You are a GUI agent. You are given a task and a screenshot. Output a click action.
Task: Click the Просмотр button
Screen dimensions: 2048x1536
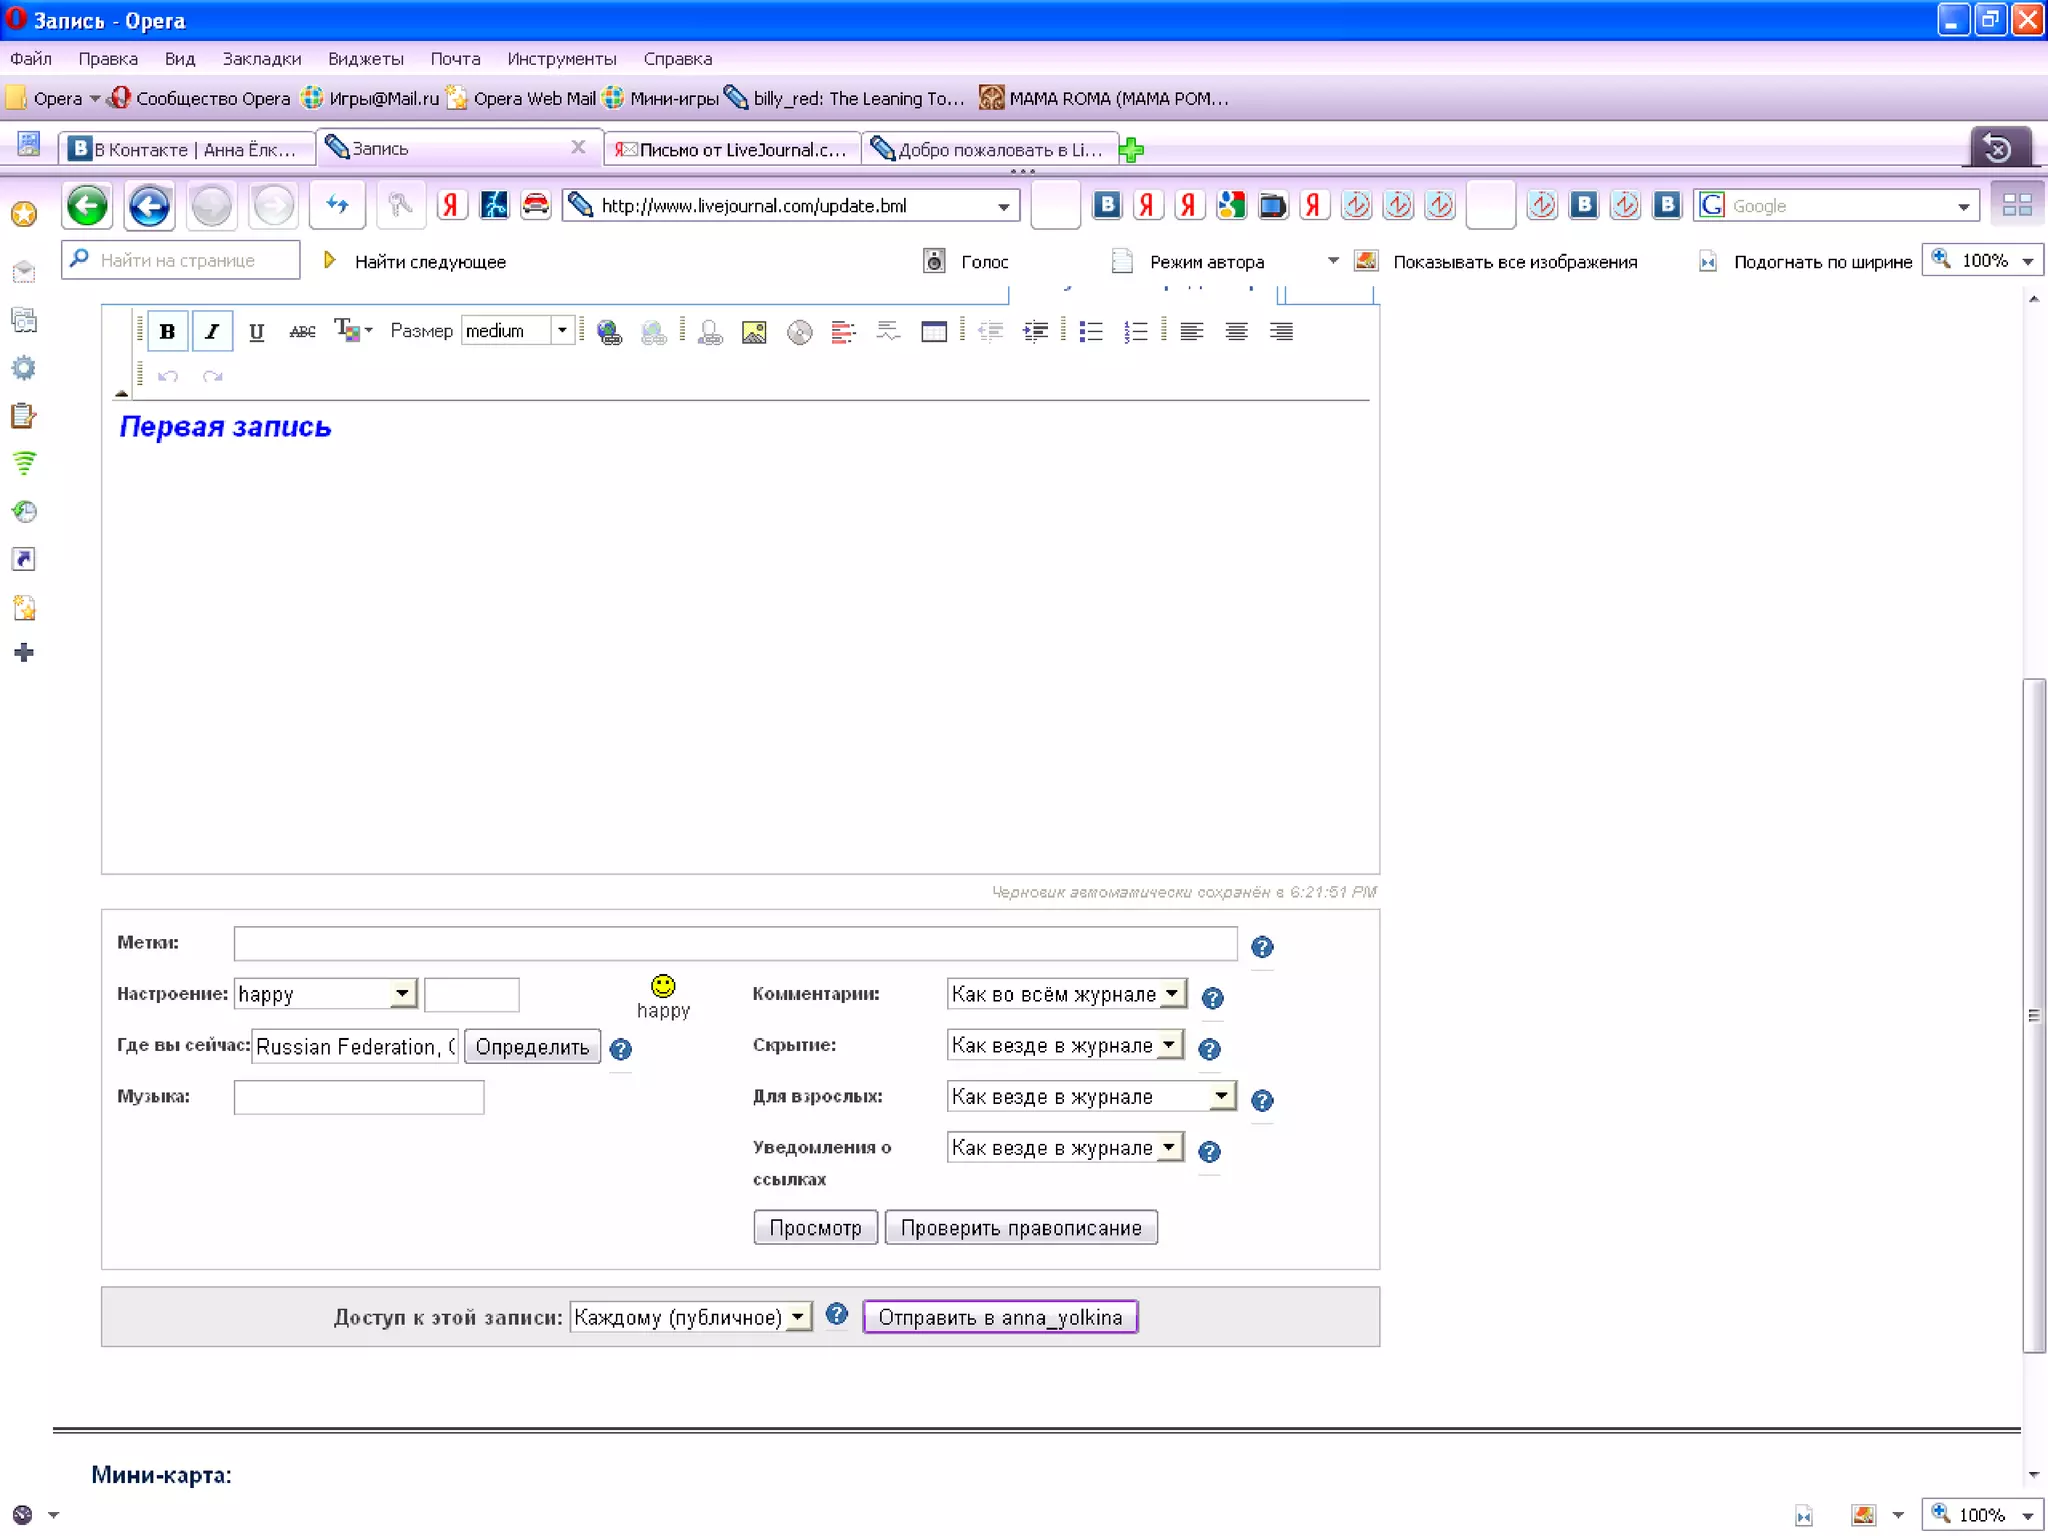815,1228
